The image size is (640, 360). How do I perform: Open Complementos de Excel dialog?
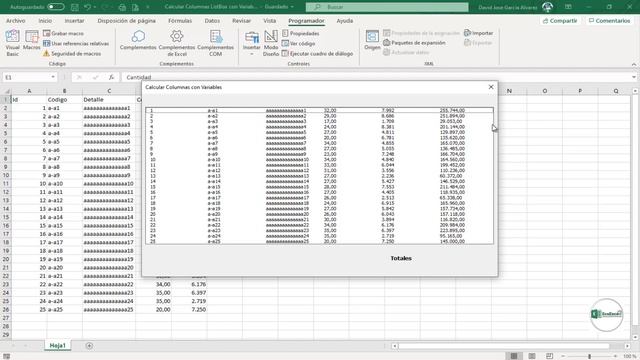[x=177, y=42]
